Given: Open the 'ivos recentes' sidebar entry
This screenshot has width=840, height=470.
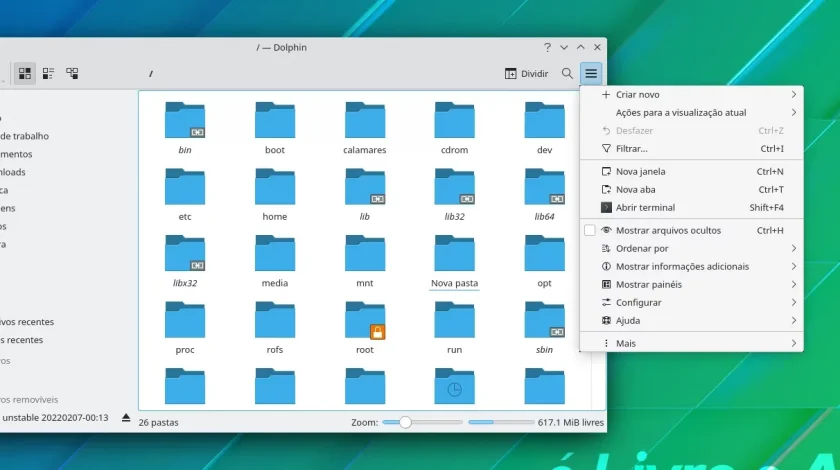Looking at the screenshot, I should click(x=27, y=322).
